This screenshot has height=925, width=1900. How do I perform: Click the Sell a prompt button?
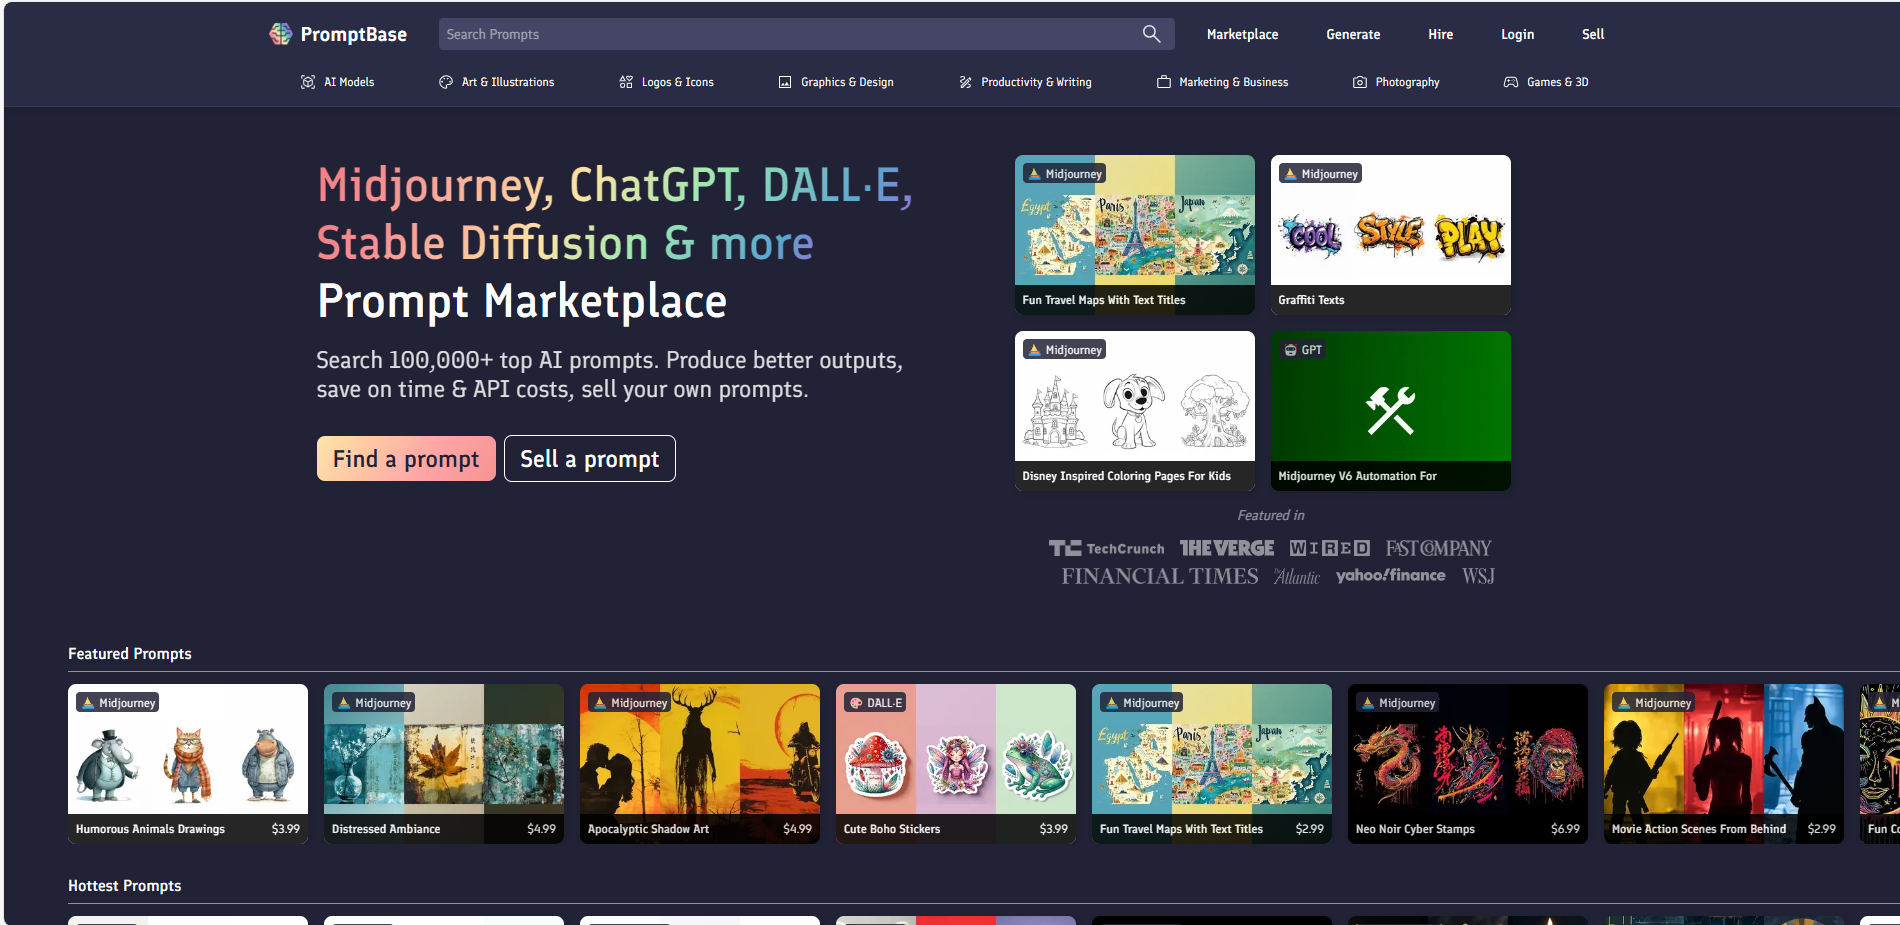(x=590, y=459)
